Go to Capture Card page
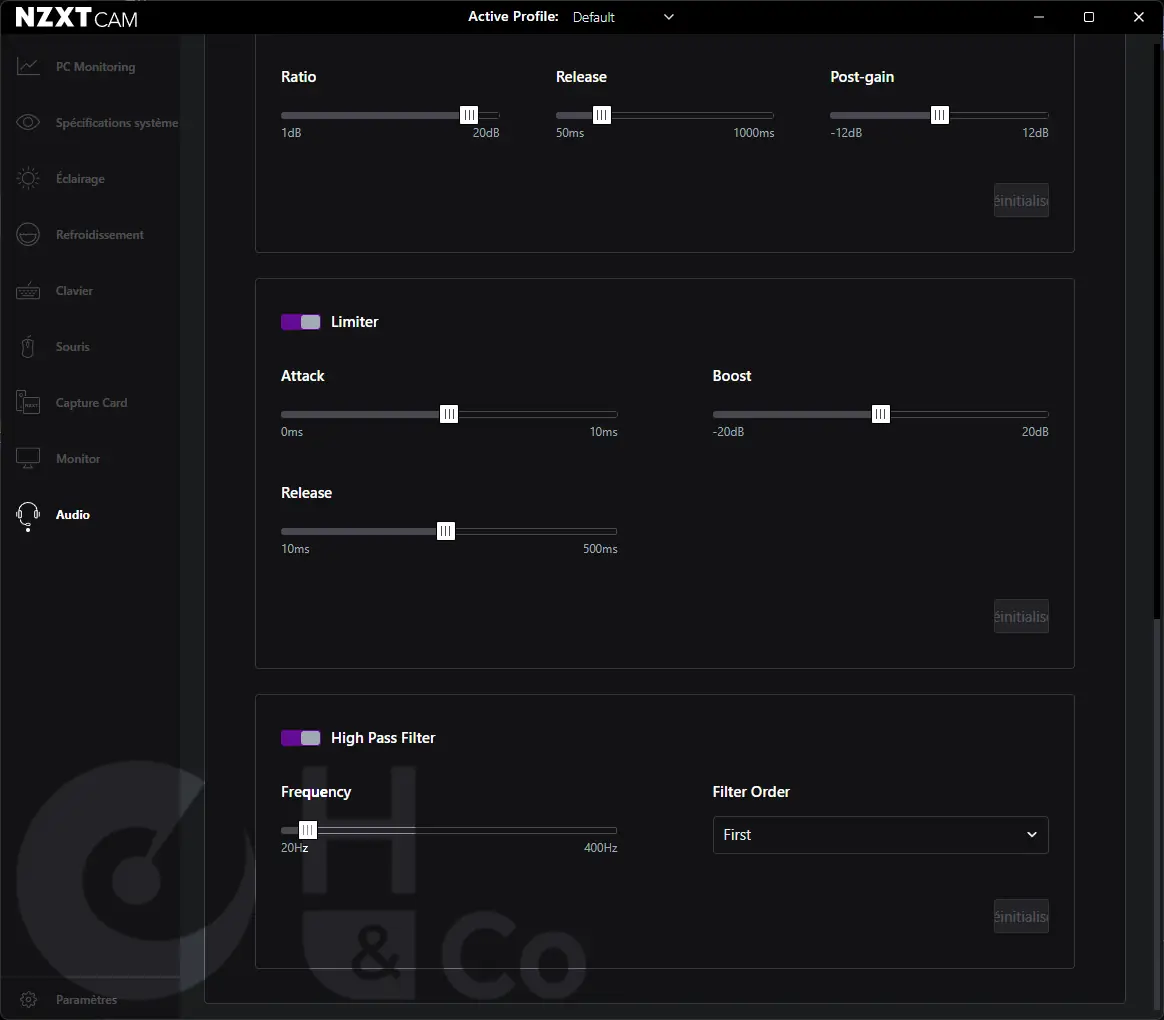Viewport: 1164px width, 1020px height. coord(91,403)
